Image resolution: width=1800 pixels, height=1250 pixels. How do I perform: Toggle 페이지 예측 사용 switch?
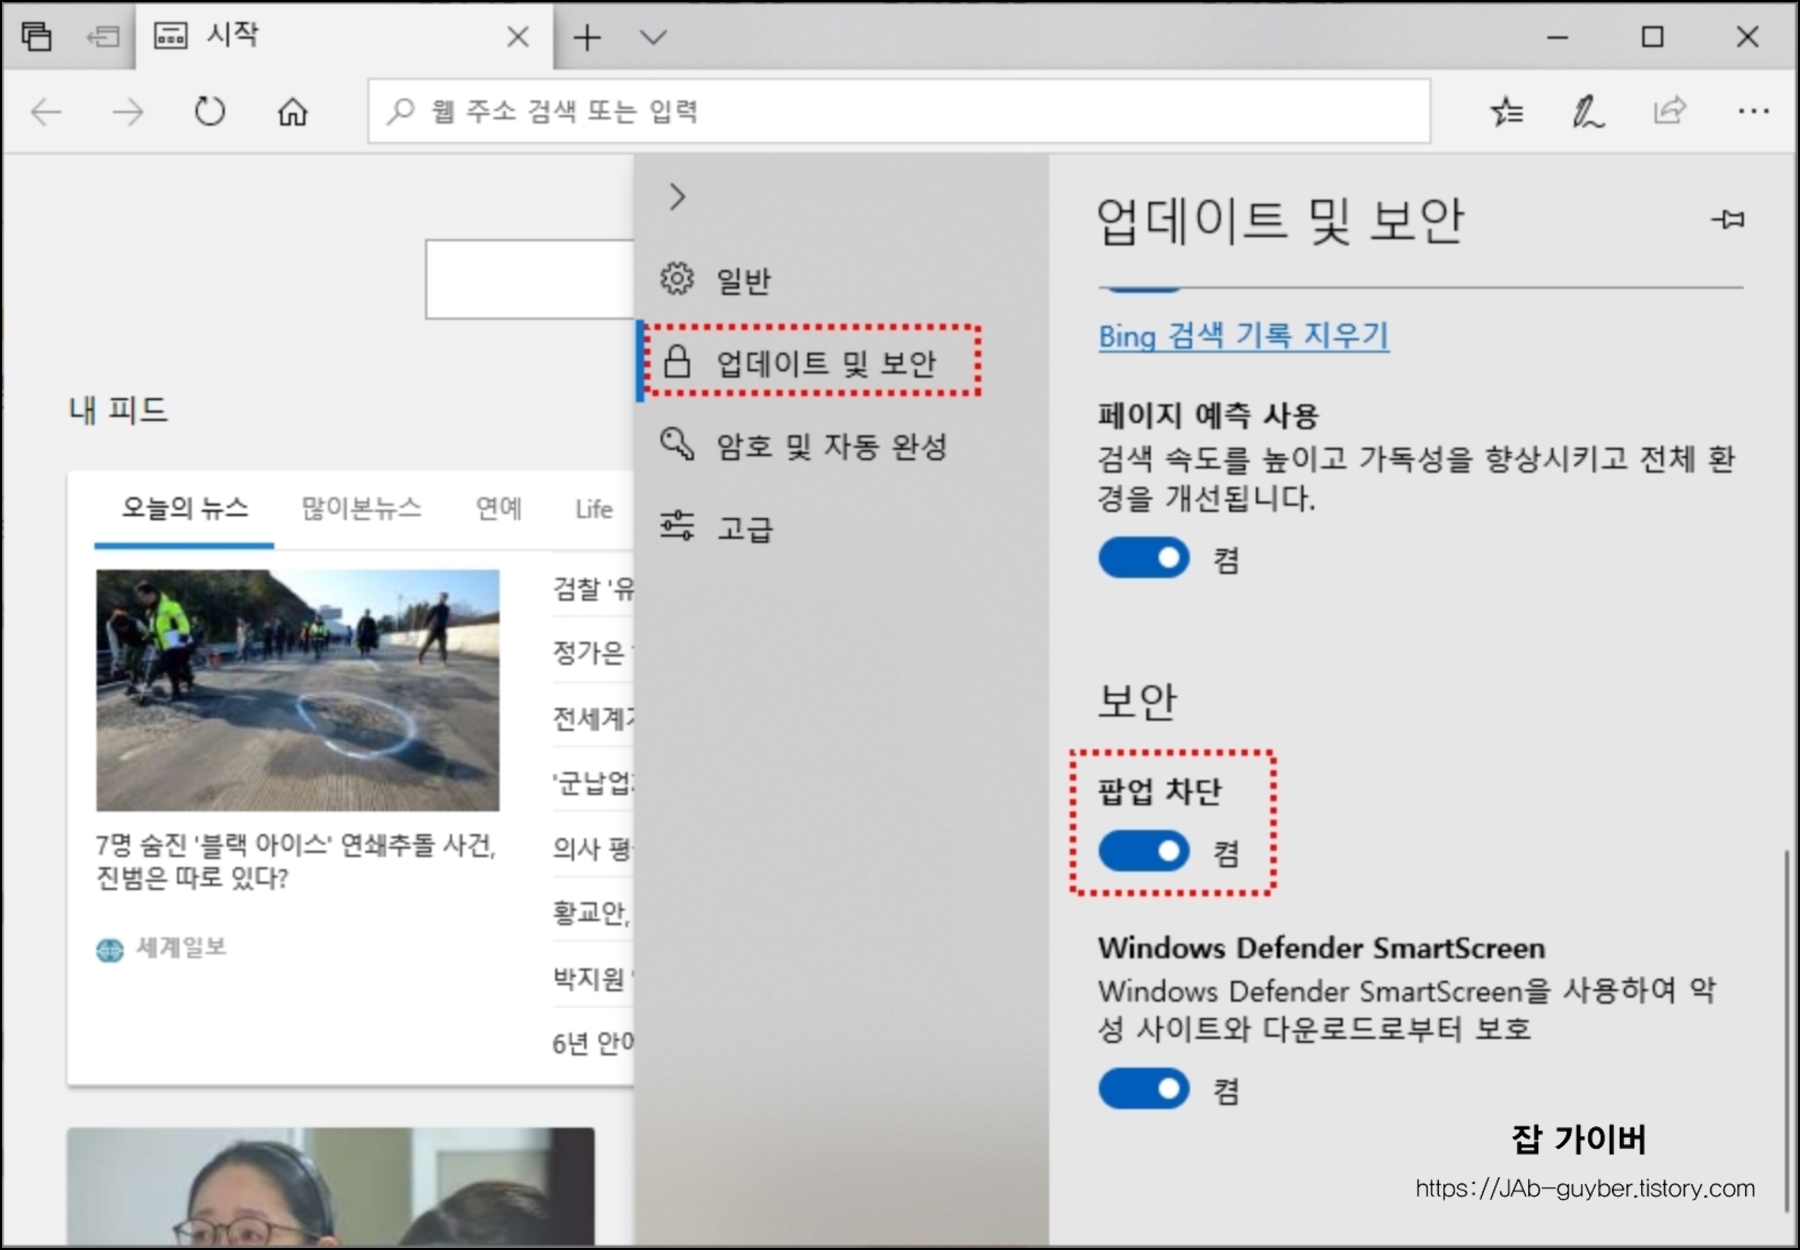pyautogui.click(x=1144, y=558)
